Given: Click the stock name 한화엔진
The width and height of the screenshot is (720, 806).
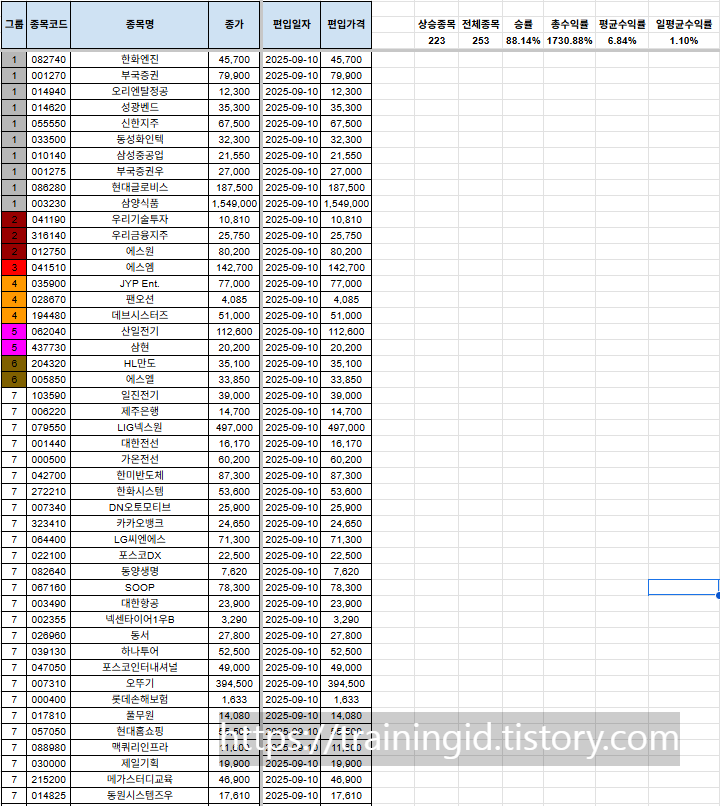Looking at the screenshot, I should [139, 60].
